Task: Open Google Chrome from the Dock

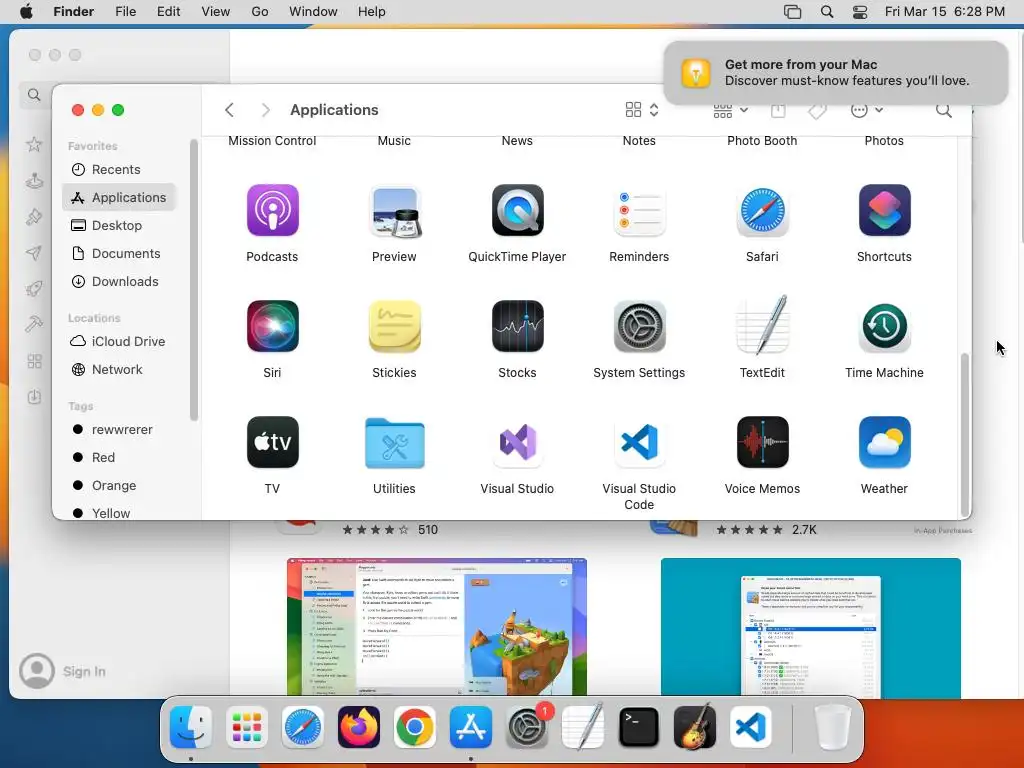Action: 415,727
